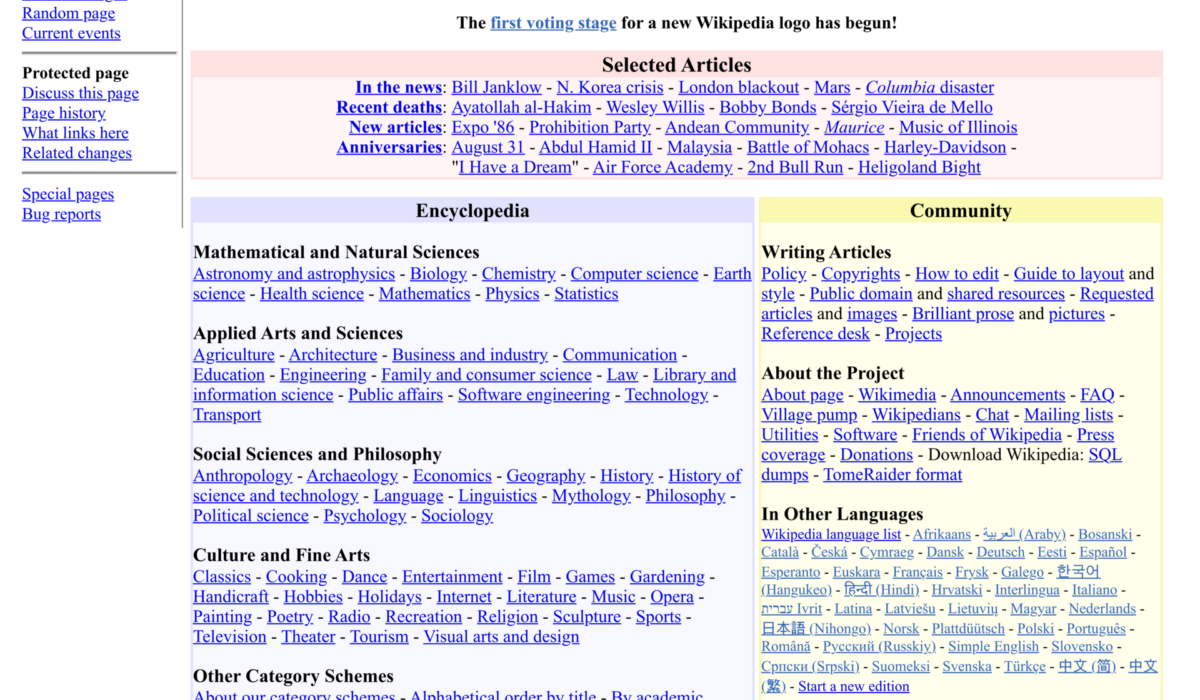
Task: Open Battle of Mohacs article
Action: pos(808,147)
